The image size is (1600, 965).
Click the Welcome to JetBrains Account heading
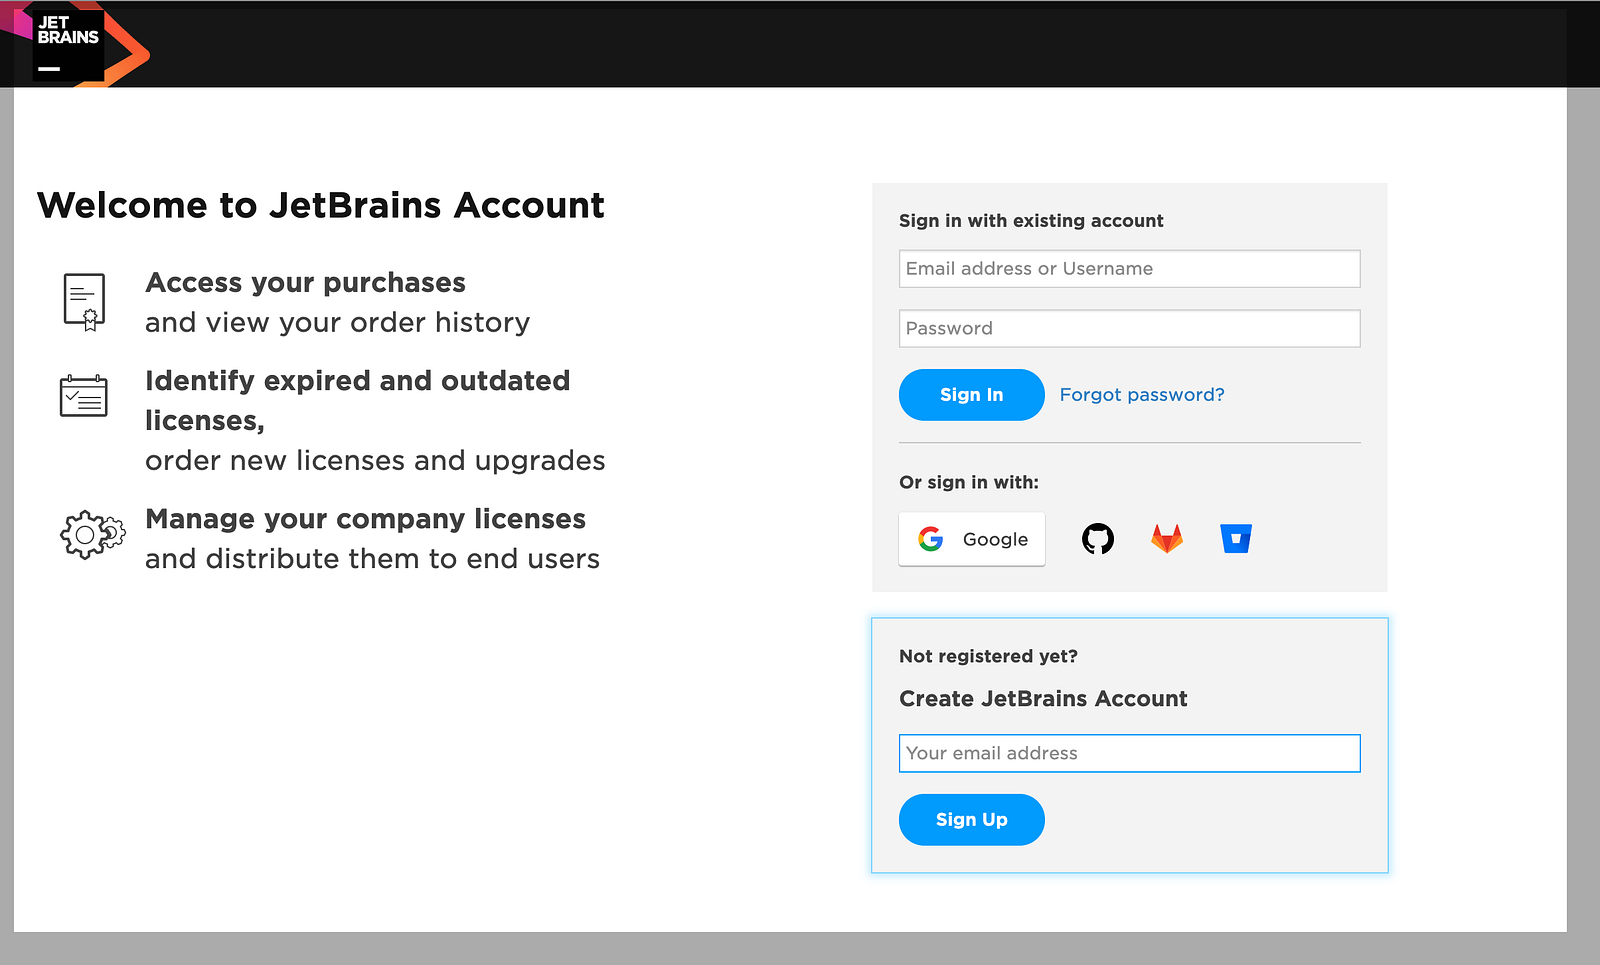pyautogui.click(x=321, y=205)
